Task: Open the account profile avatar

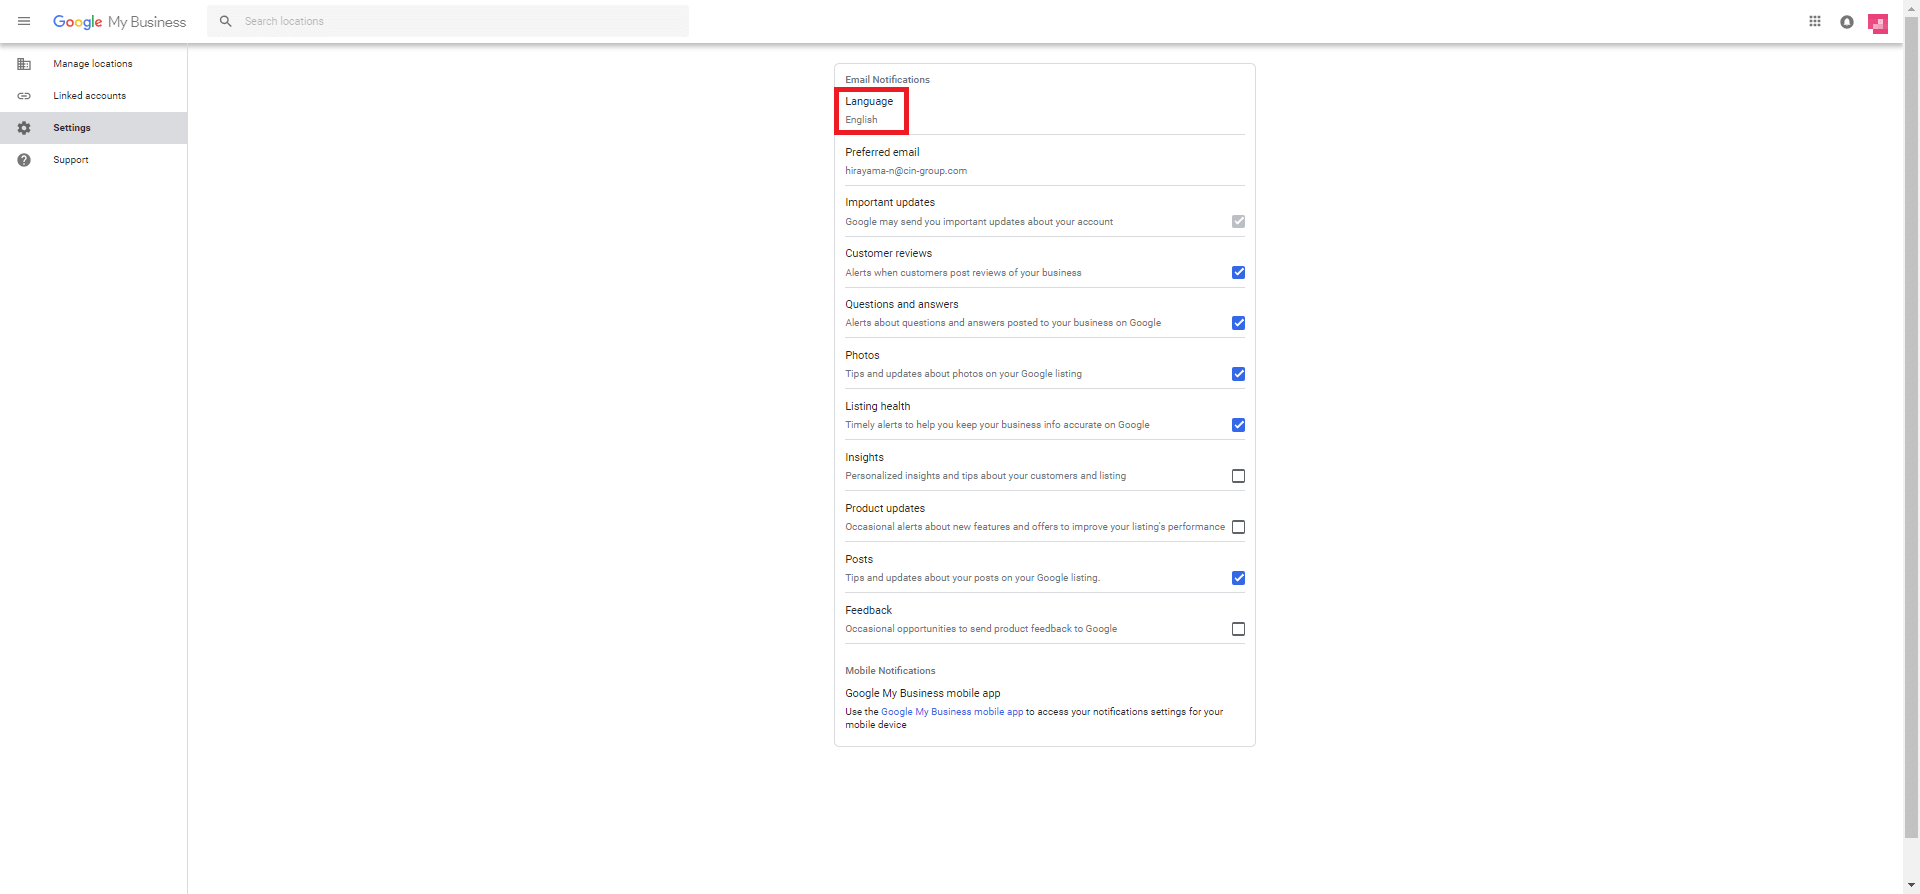Action: [x=1878, y=23]
